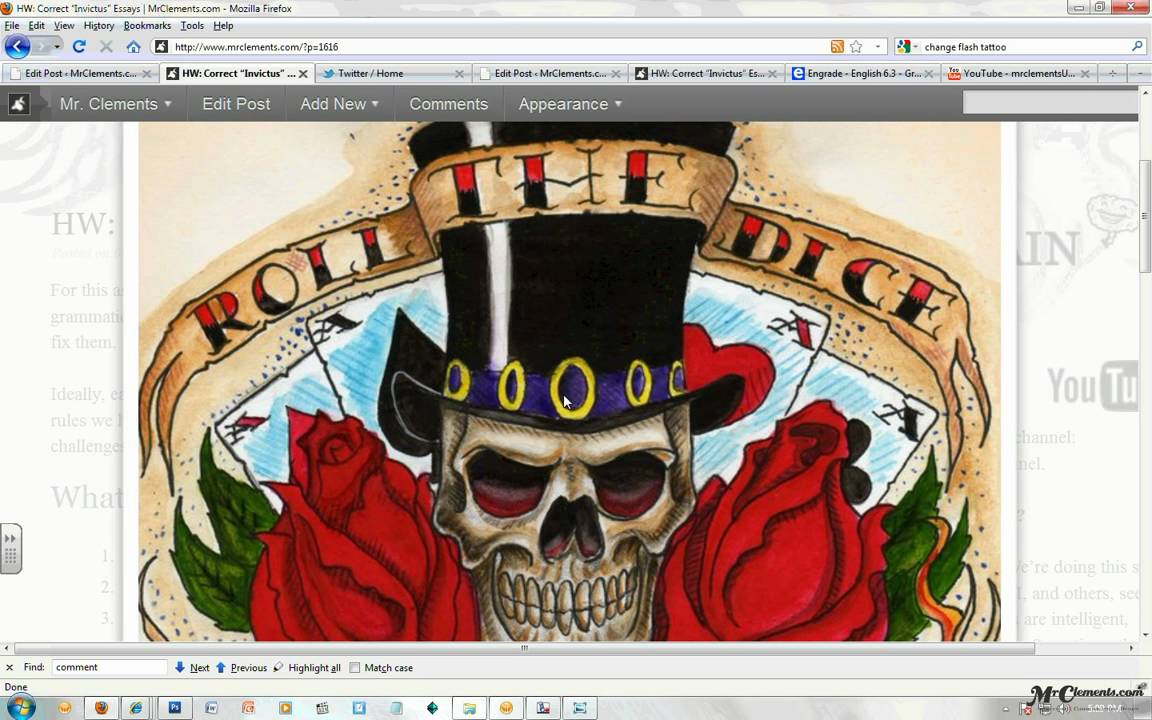Open the Windows Start button
The width and height of the screenshot is (1152, 720).
click(x=19, y=708)
